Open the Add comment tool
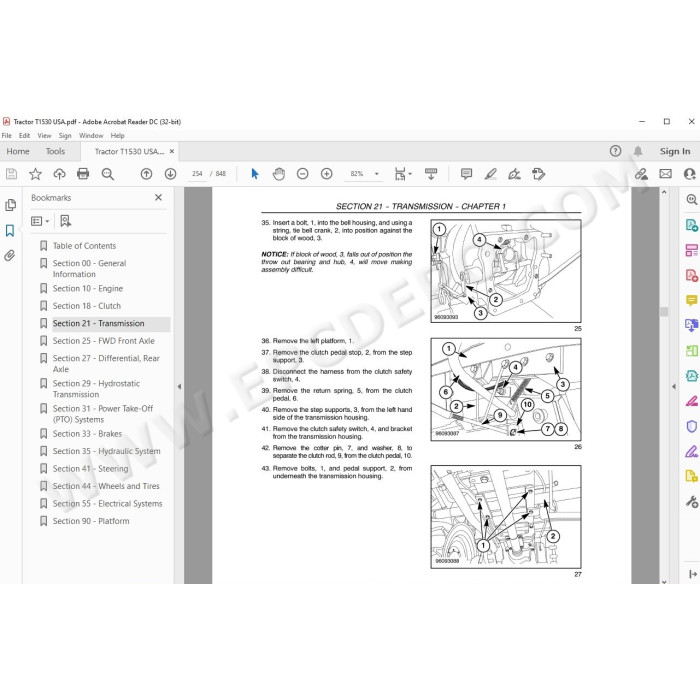Image resolution: width=700 pixels, height=700 pixels. click(467, 174)
